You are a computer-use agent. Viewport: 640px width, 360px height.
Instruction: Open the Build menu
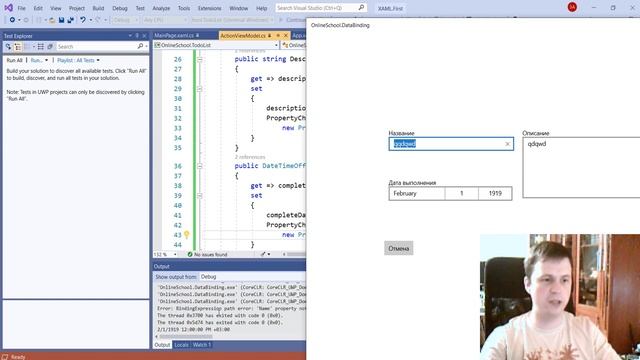pos(98,8)
